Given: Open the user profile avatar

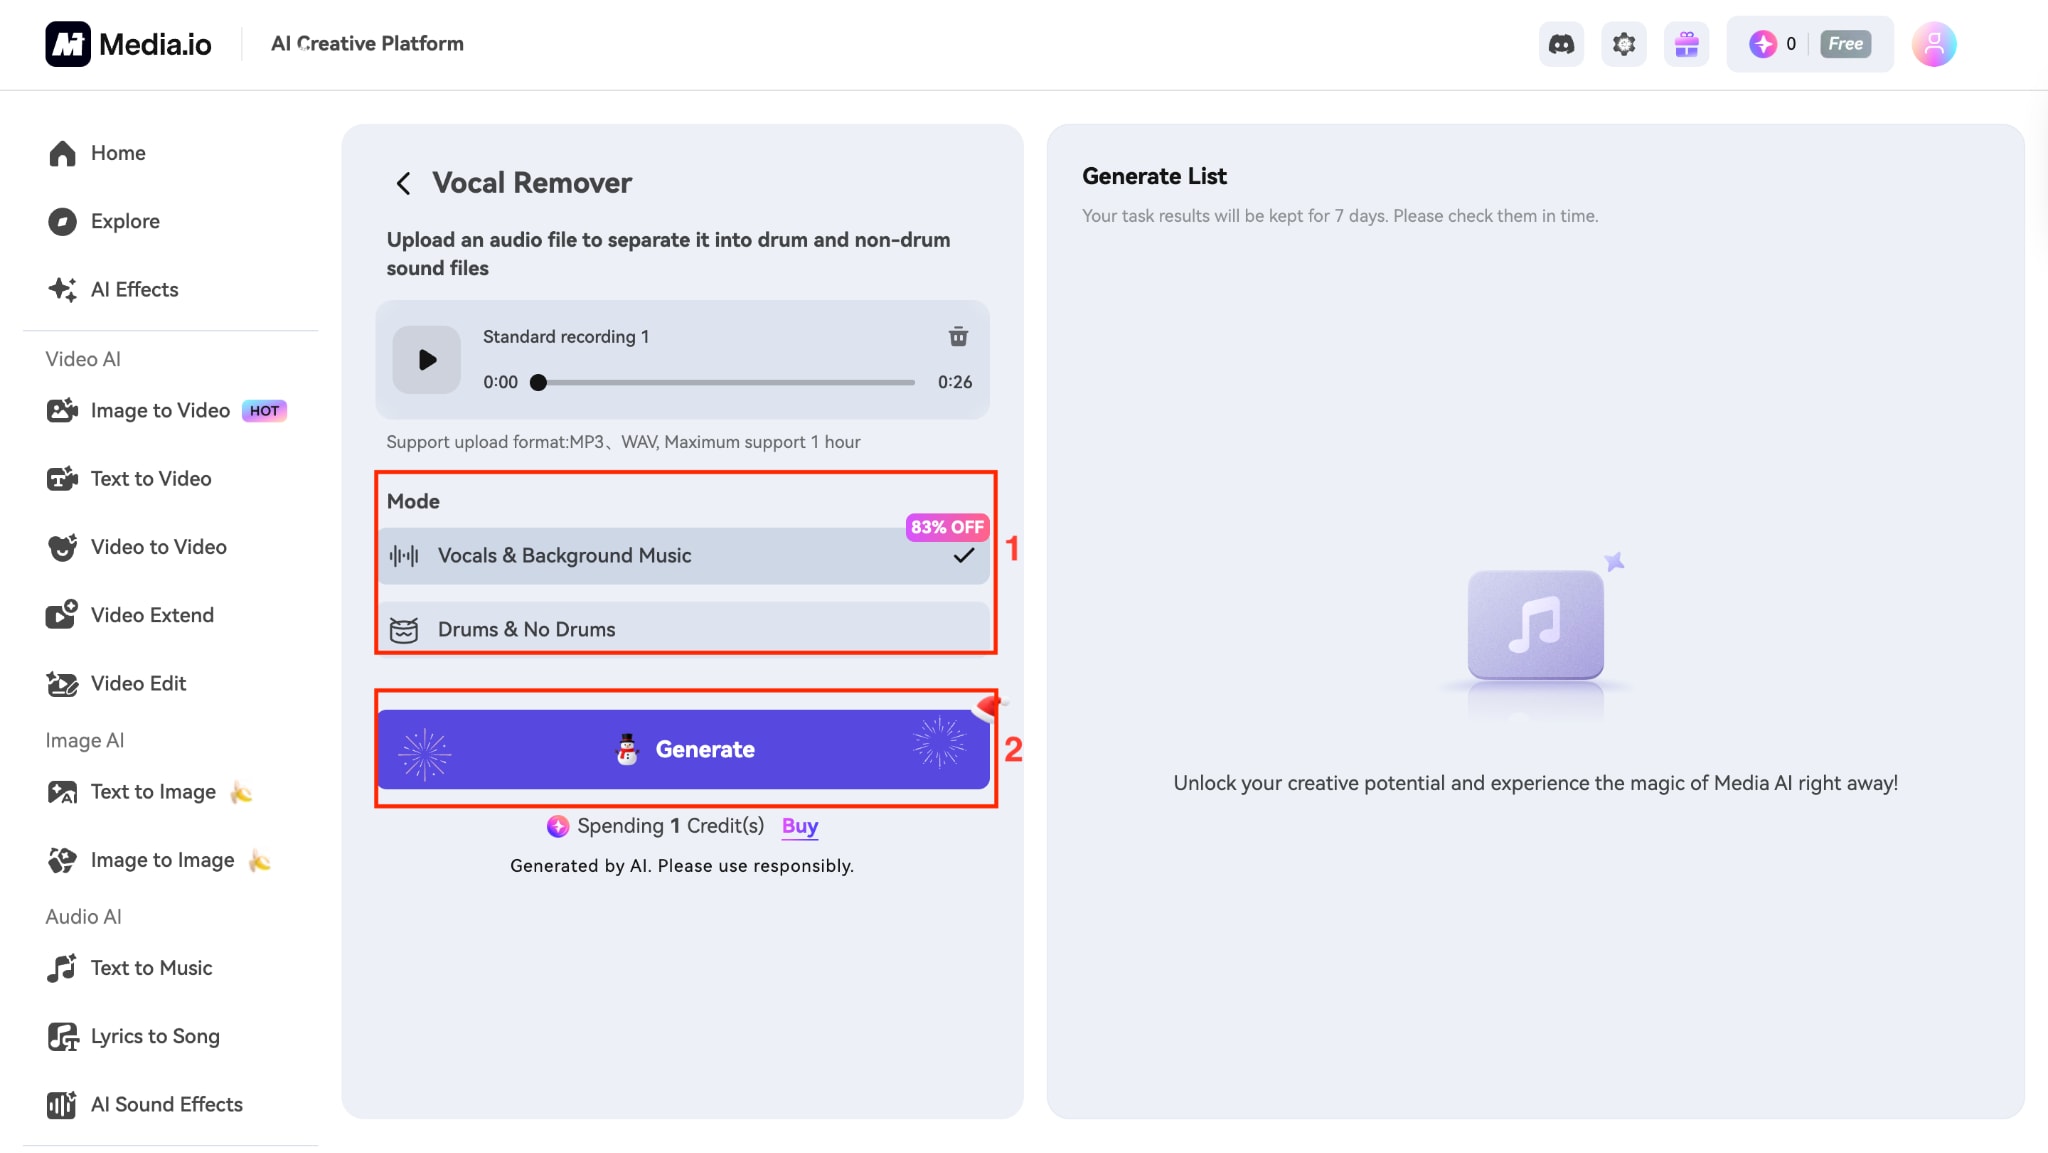Looking at the screenshot, I should pos(1934,44).
